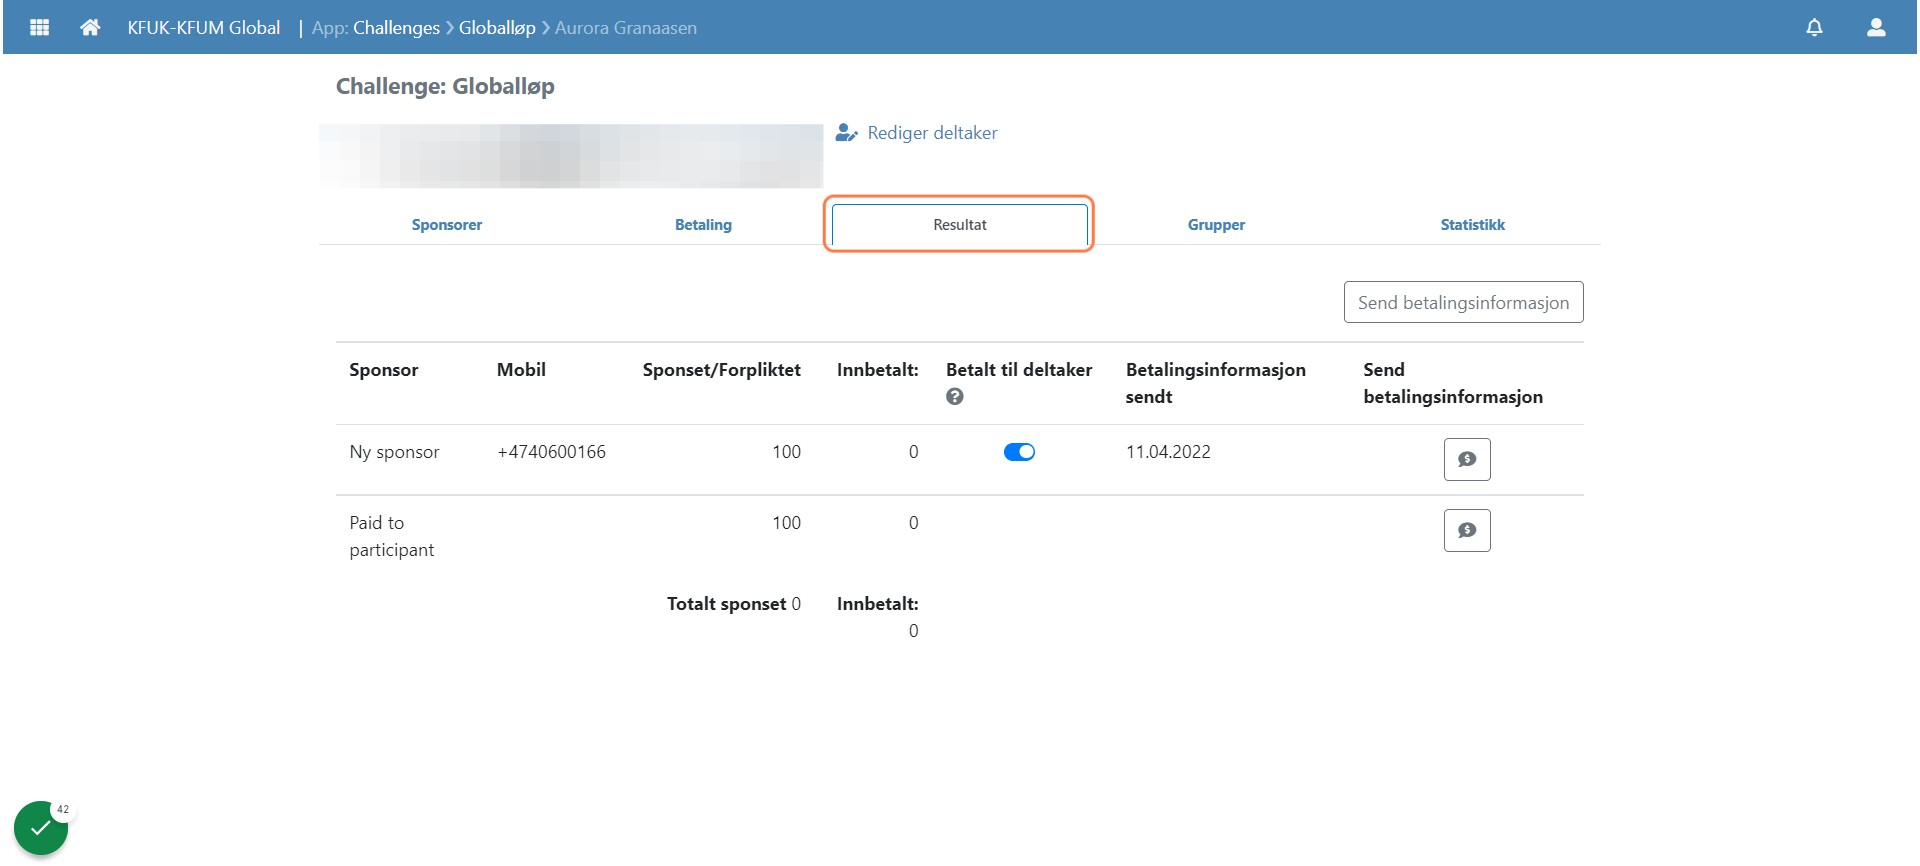Click the Rediger deltaker person icon
Screen dimensions: 1920x866
click(x=846, y=132)
